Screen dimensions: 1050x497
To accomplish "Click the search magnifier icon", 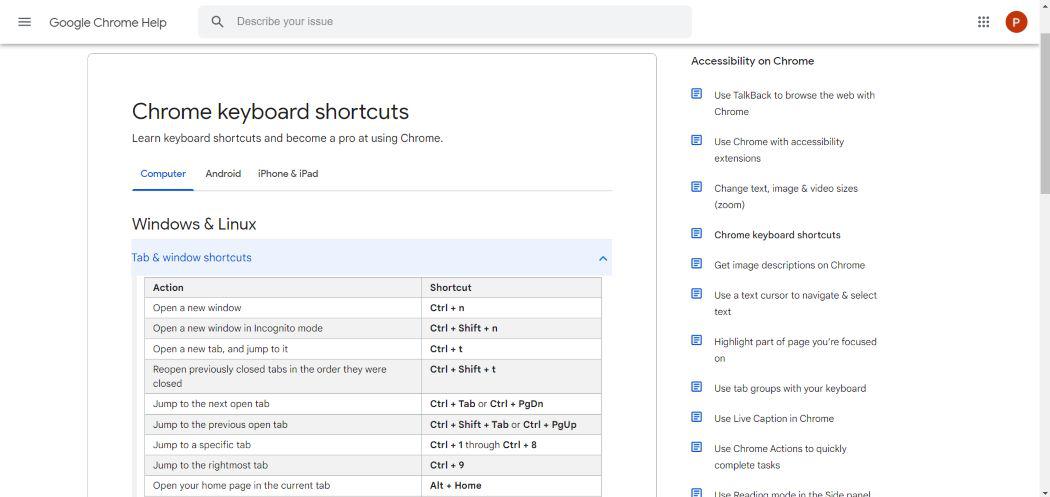I will 217,22.
